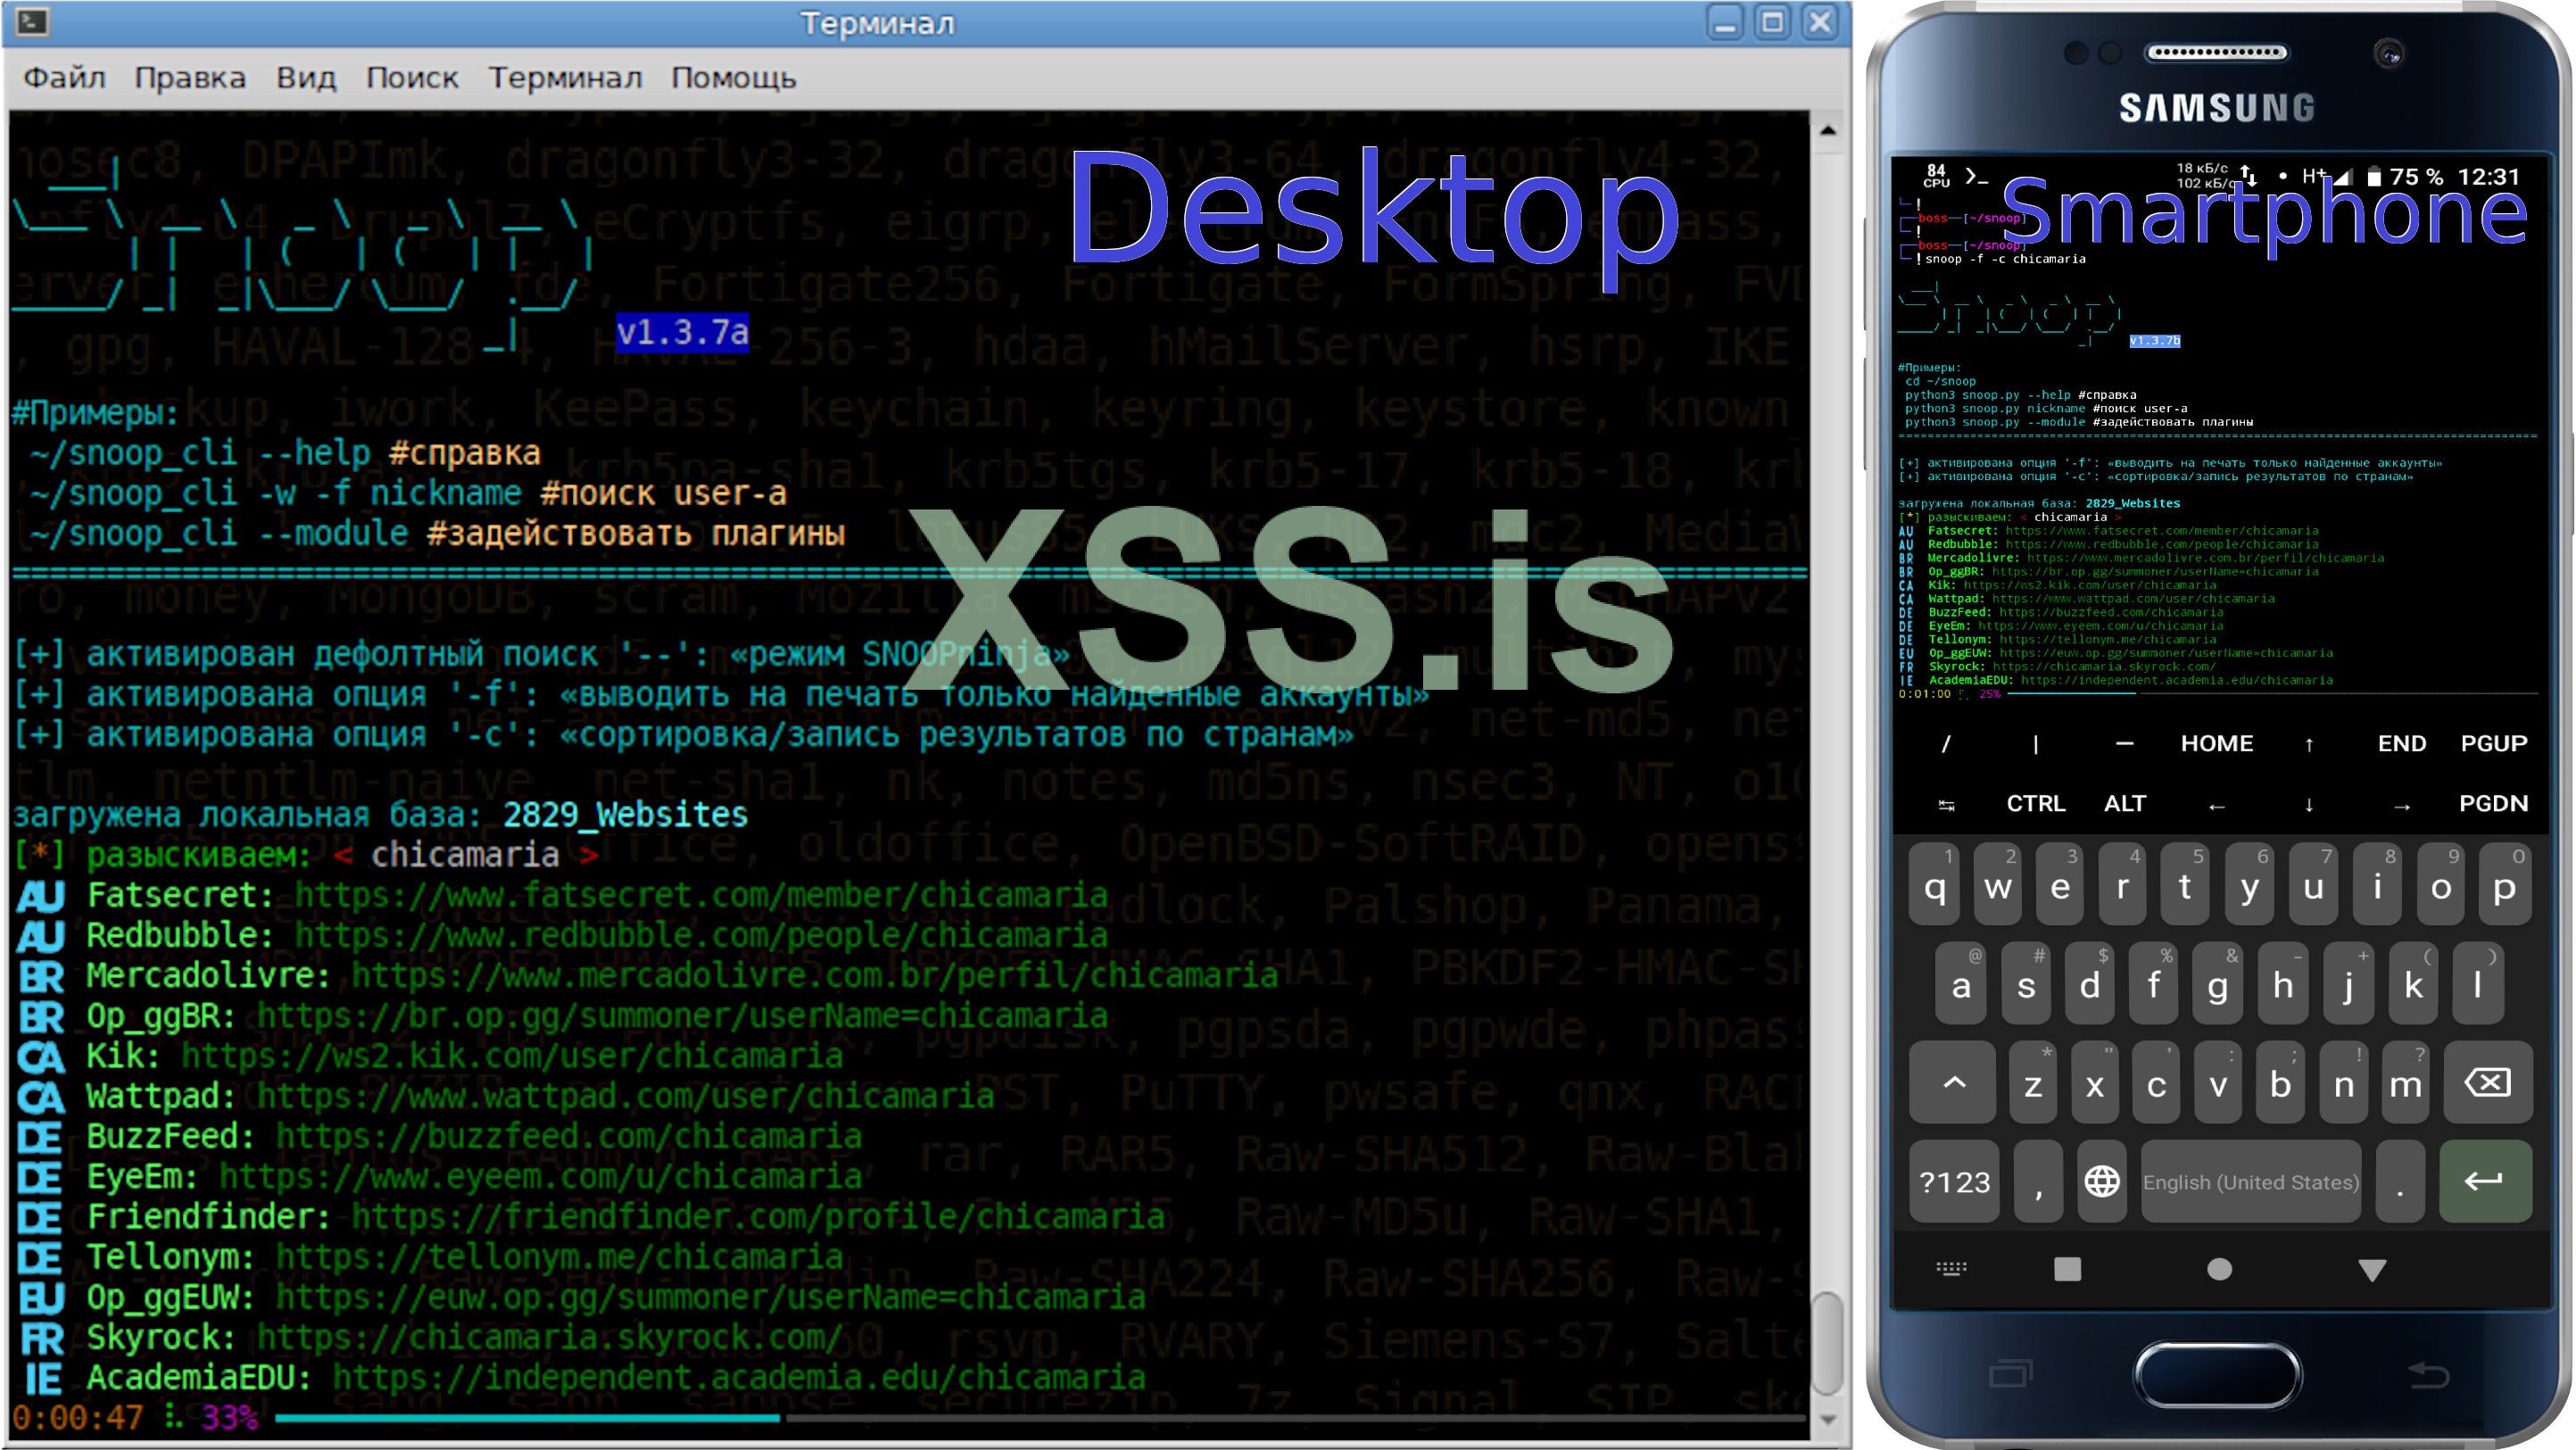Tap the Android square recents button
The height and width of the screenshot is (1450, 2576).
[2067, 1270]
